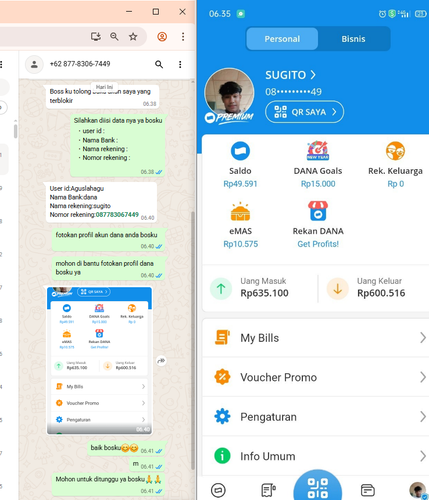Open Voucher Promo menu row
Viewport: 429px width, 500px height.
pyautogui.click(x=316, y=377)
